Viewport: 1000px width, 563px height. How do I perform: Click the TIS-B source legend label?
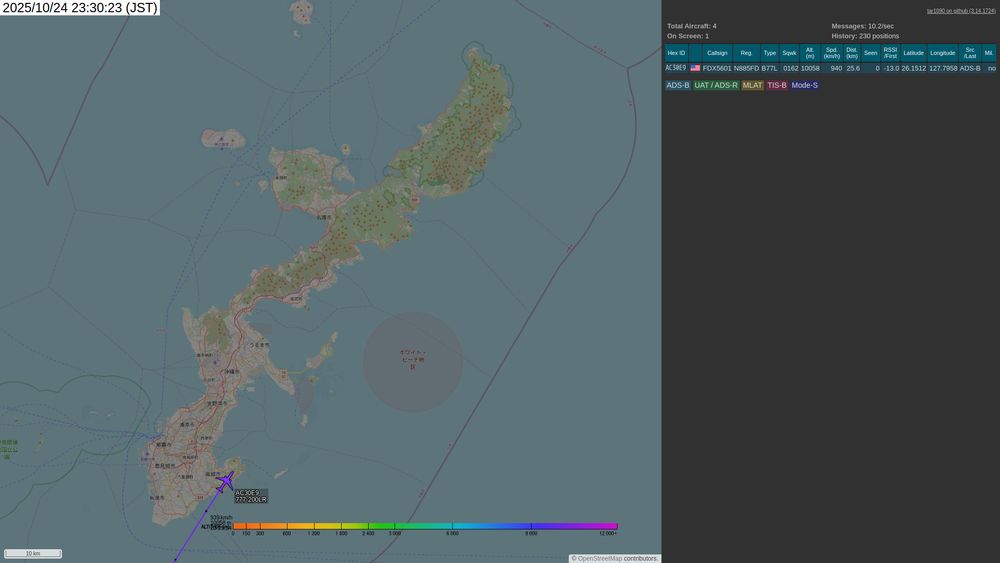click(776, 85)
